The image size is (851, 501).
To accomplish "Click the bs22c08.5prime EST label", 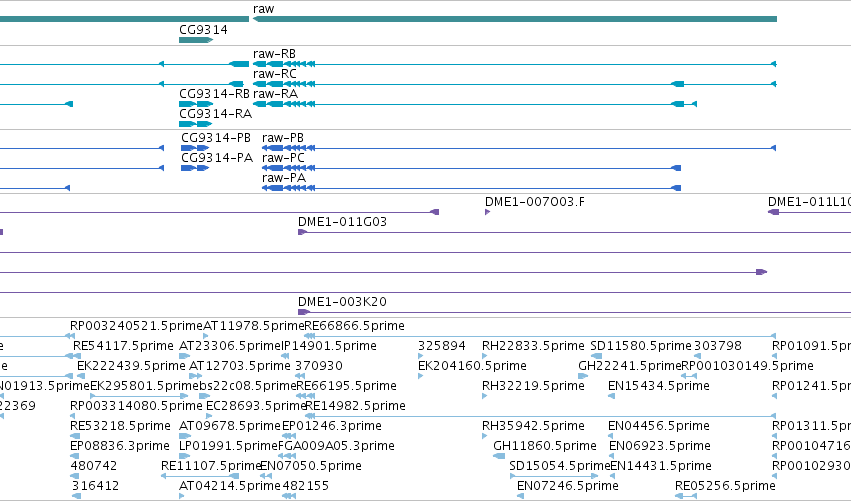I will [x=248, y=386].
